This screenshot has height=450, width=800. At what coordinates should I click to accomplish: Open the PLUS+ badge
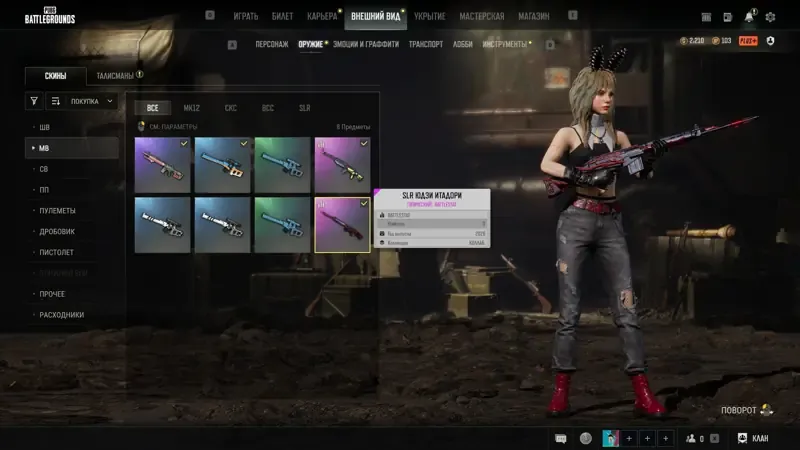[x=748, y=41]
